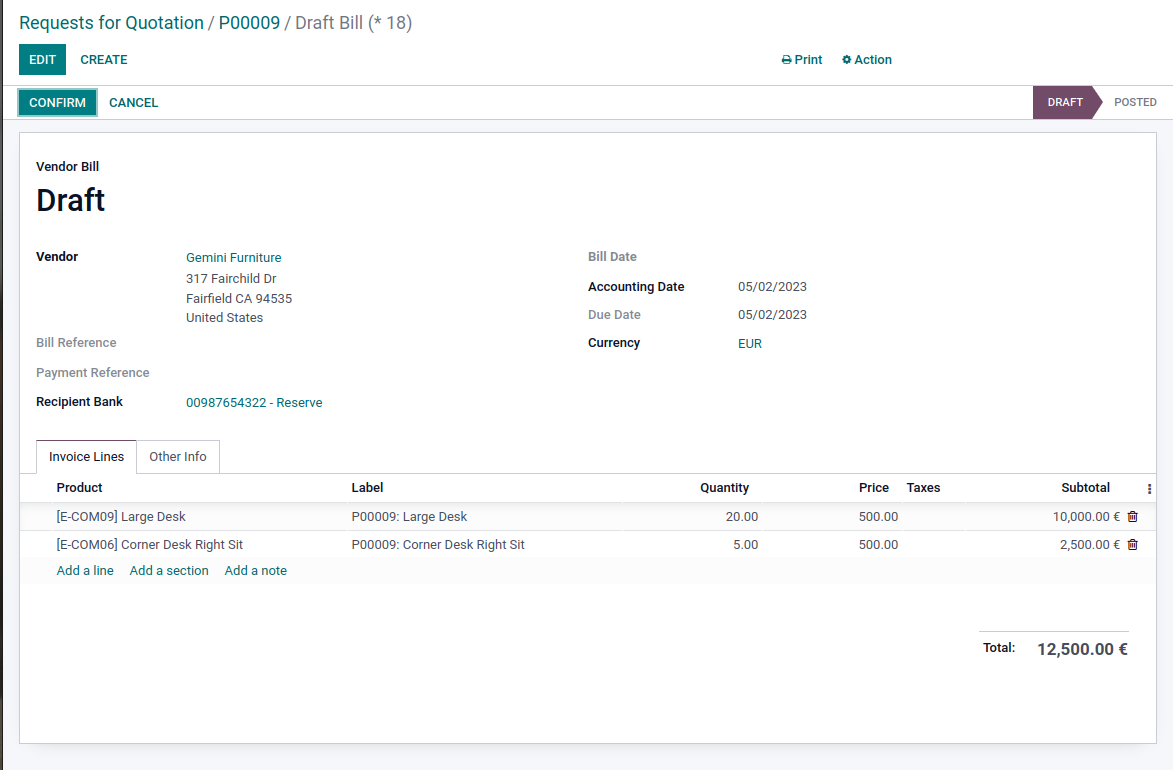Sort by the Quantity column header
1173x770 pixels.
point(724,488)
